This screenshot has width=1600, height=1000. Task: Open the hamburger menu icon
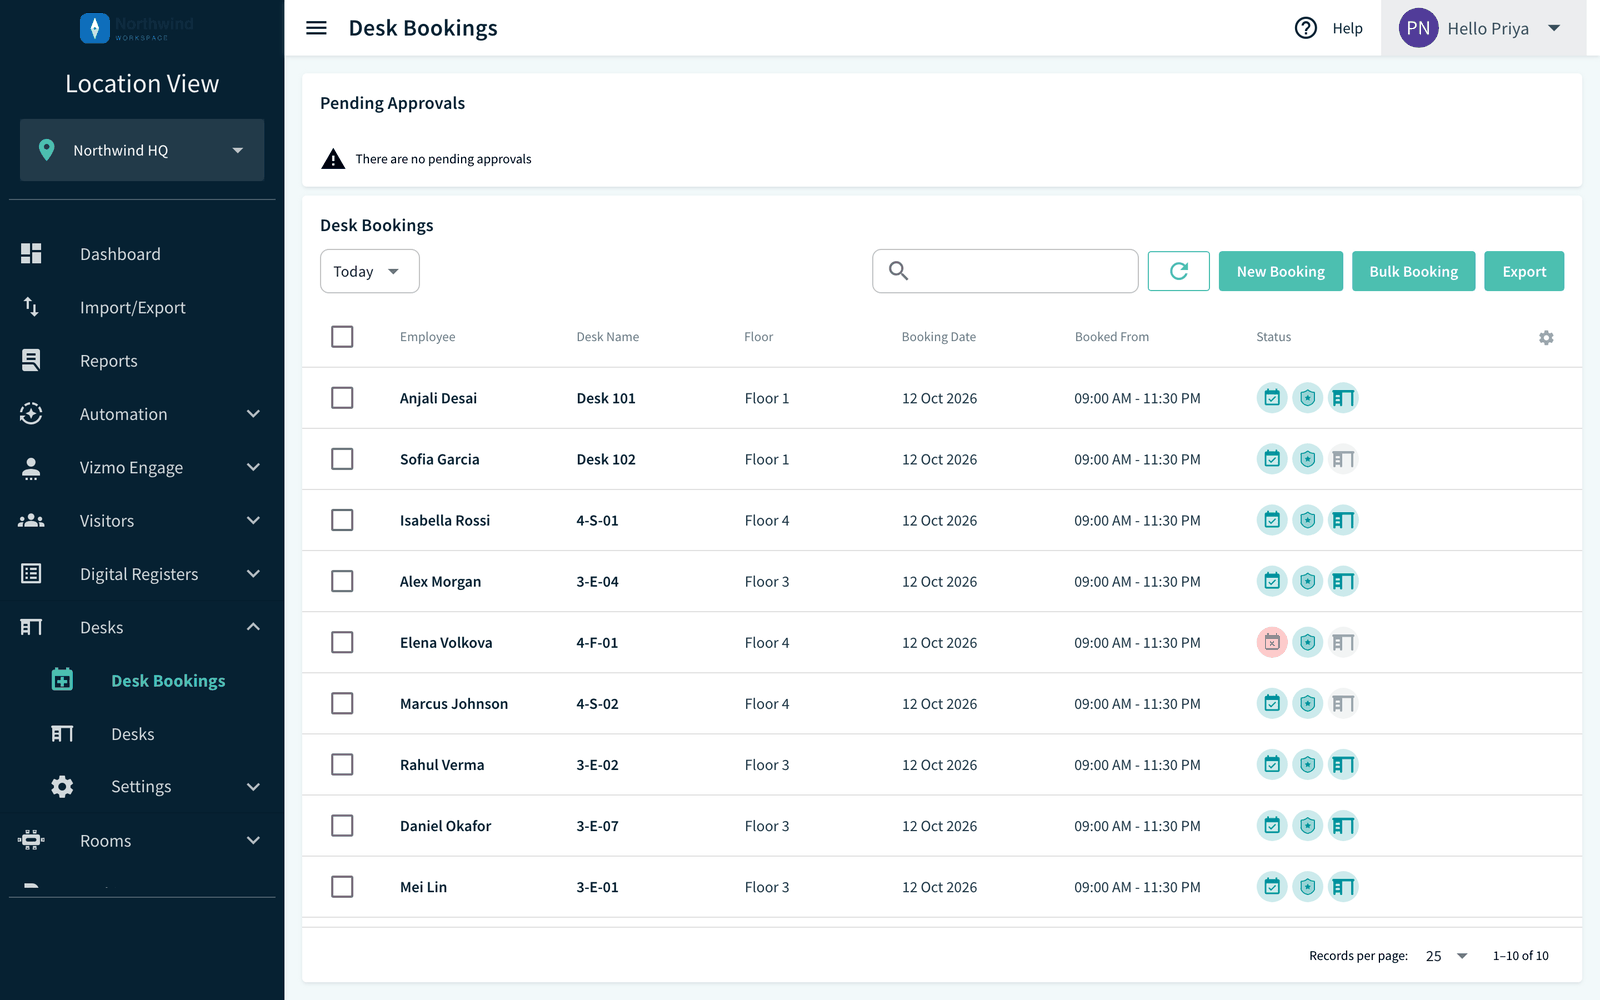[x=316, y=28]
